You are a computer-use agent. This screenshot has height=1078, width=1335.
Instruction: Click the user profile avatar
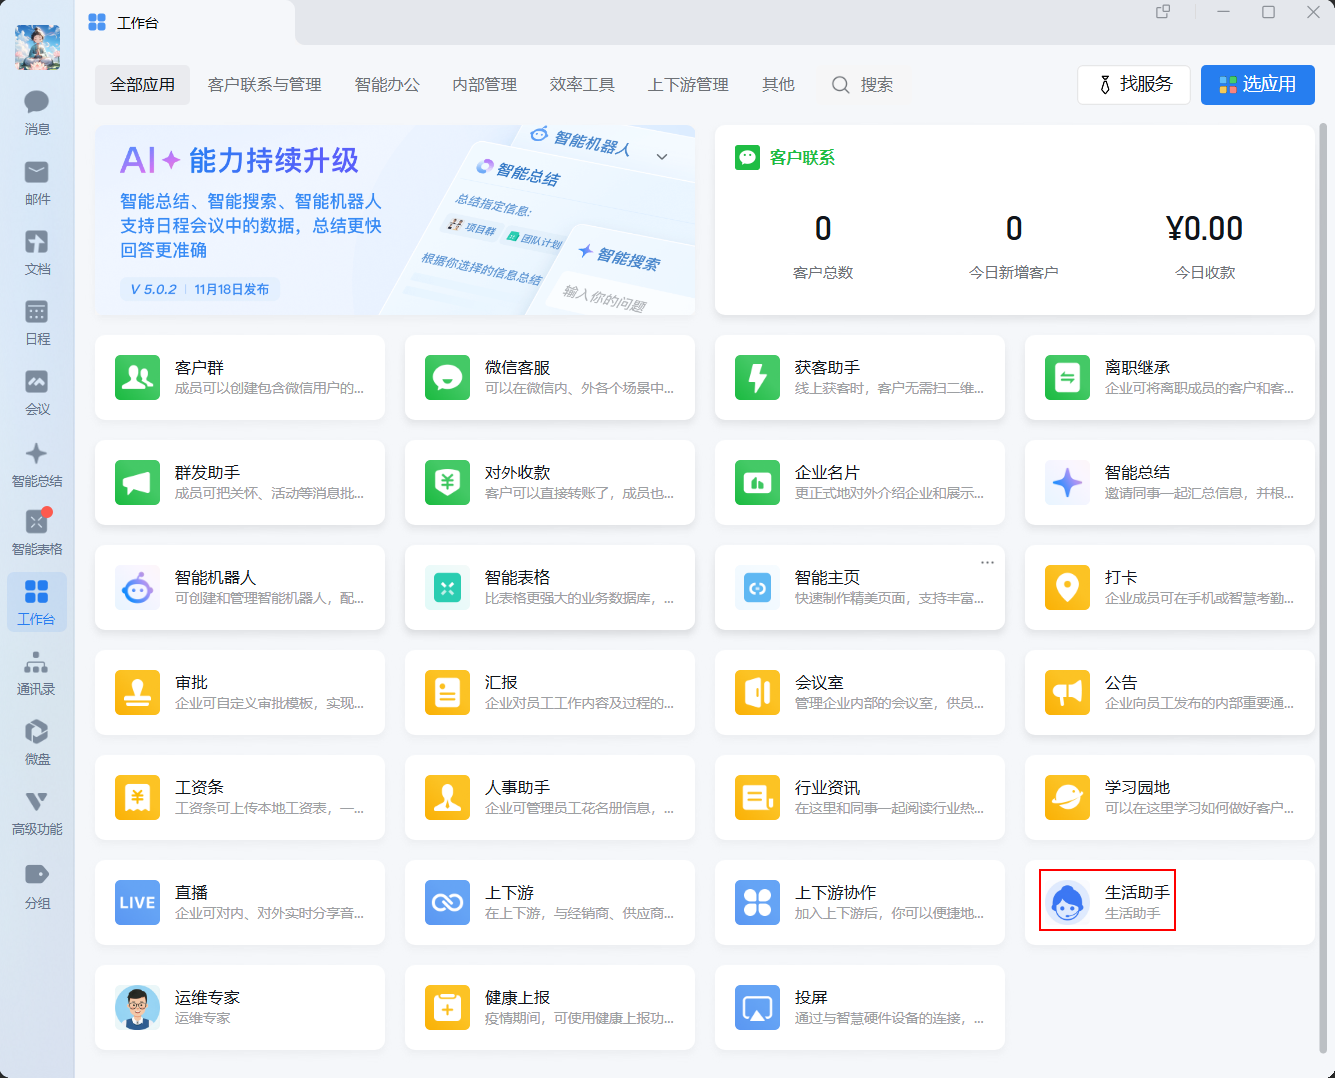point(37,47)
